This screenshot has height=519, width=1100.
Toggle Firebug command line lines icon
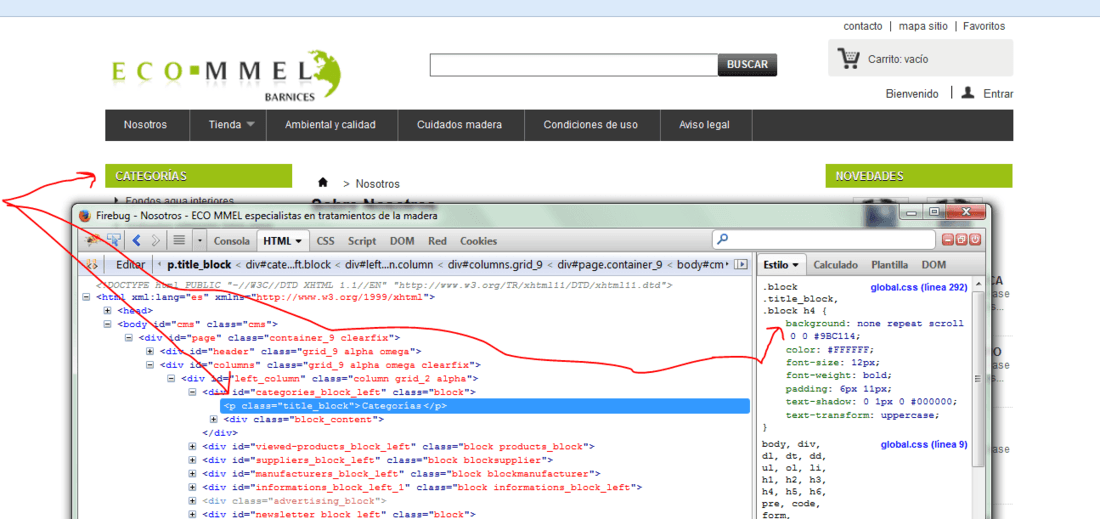click(x=179, y=240)
